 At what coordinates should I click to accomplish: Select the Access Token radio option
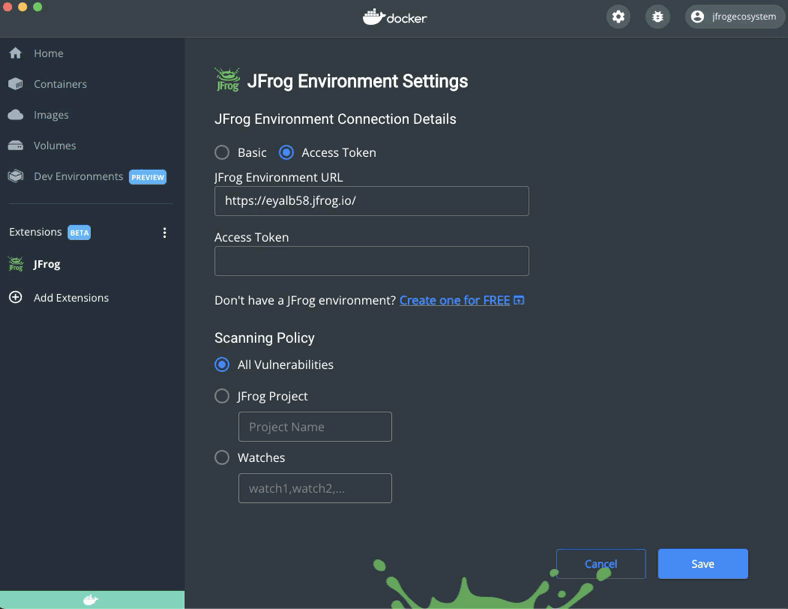point(286,153)
